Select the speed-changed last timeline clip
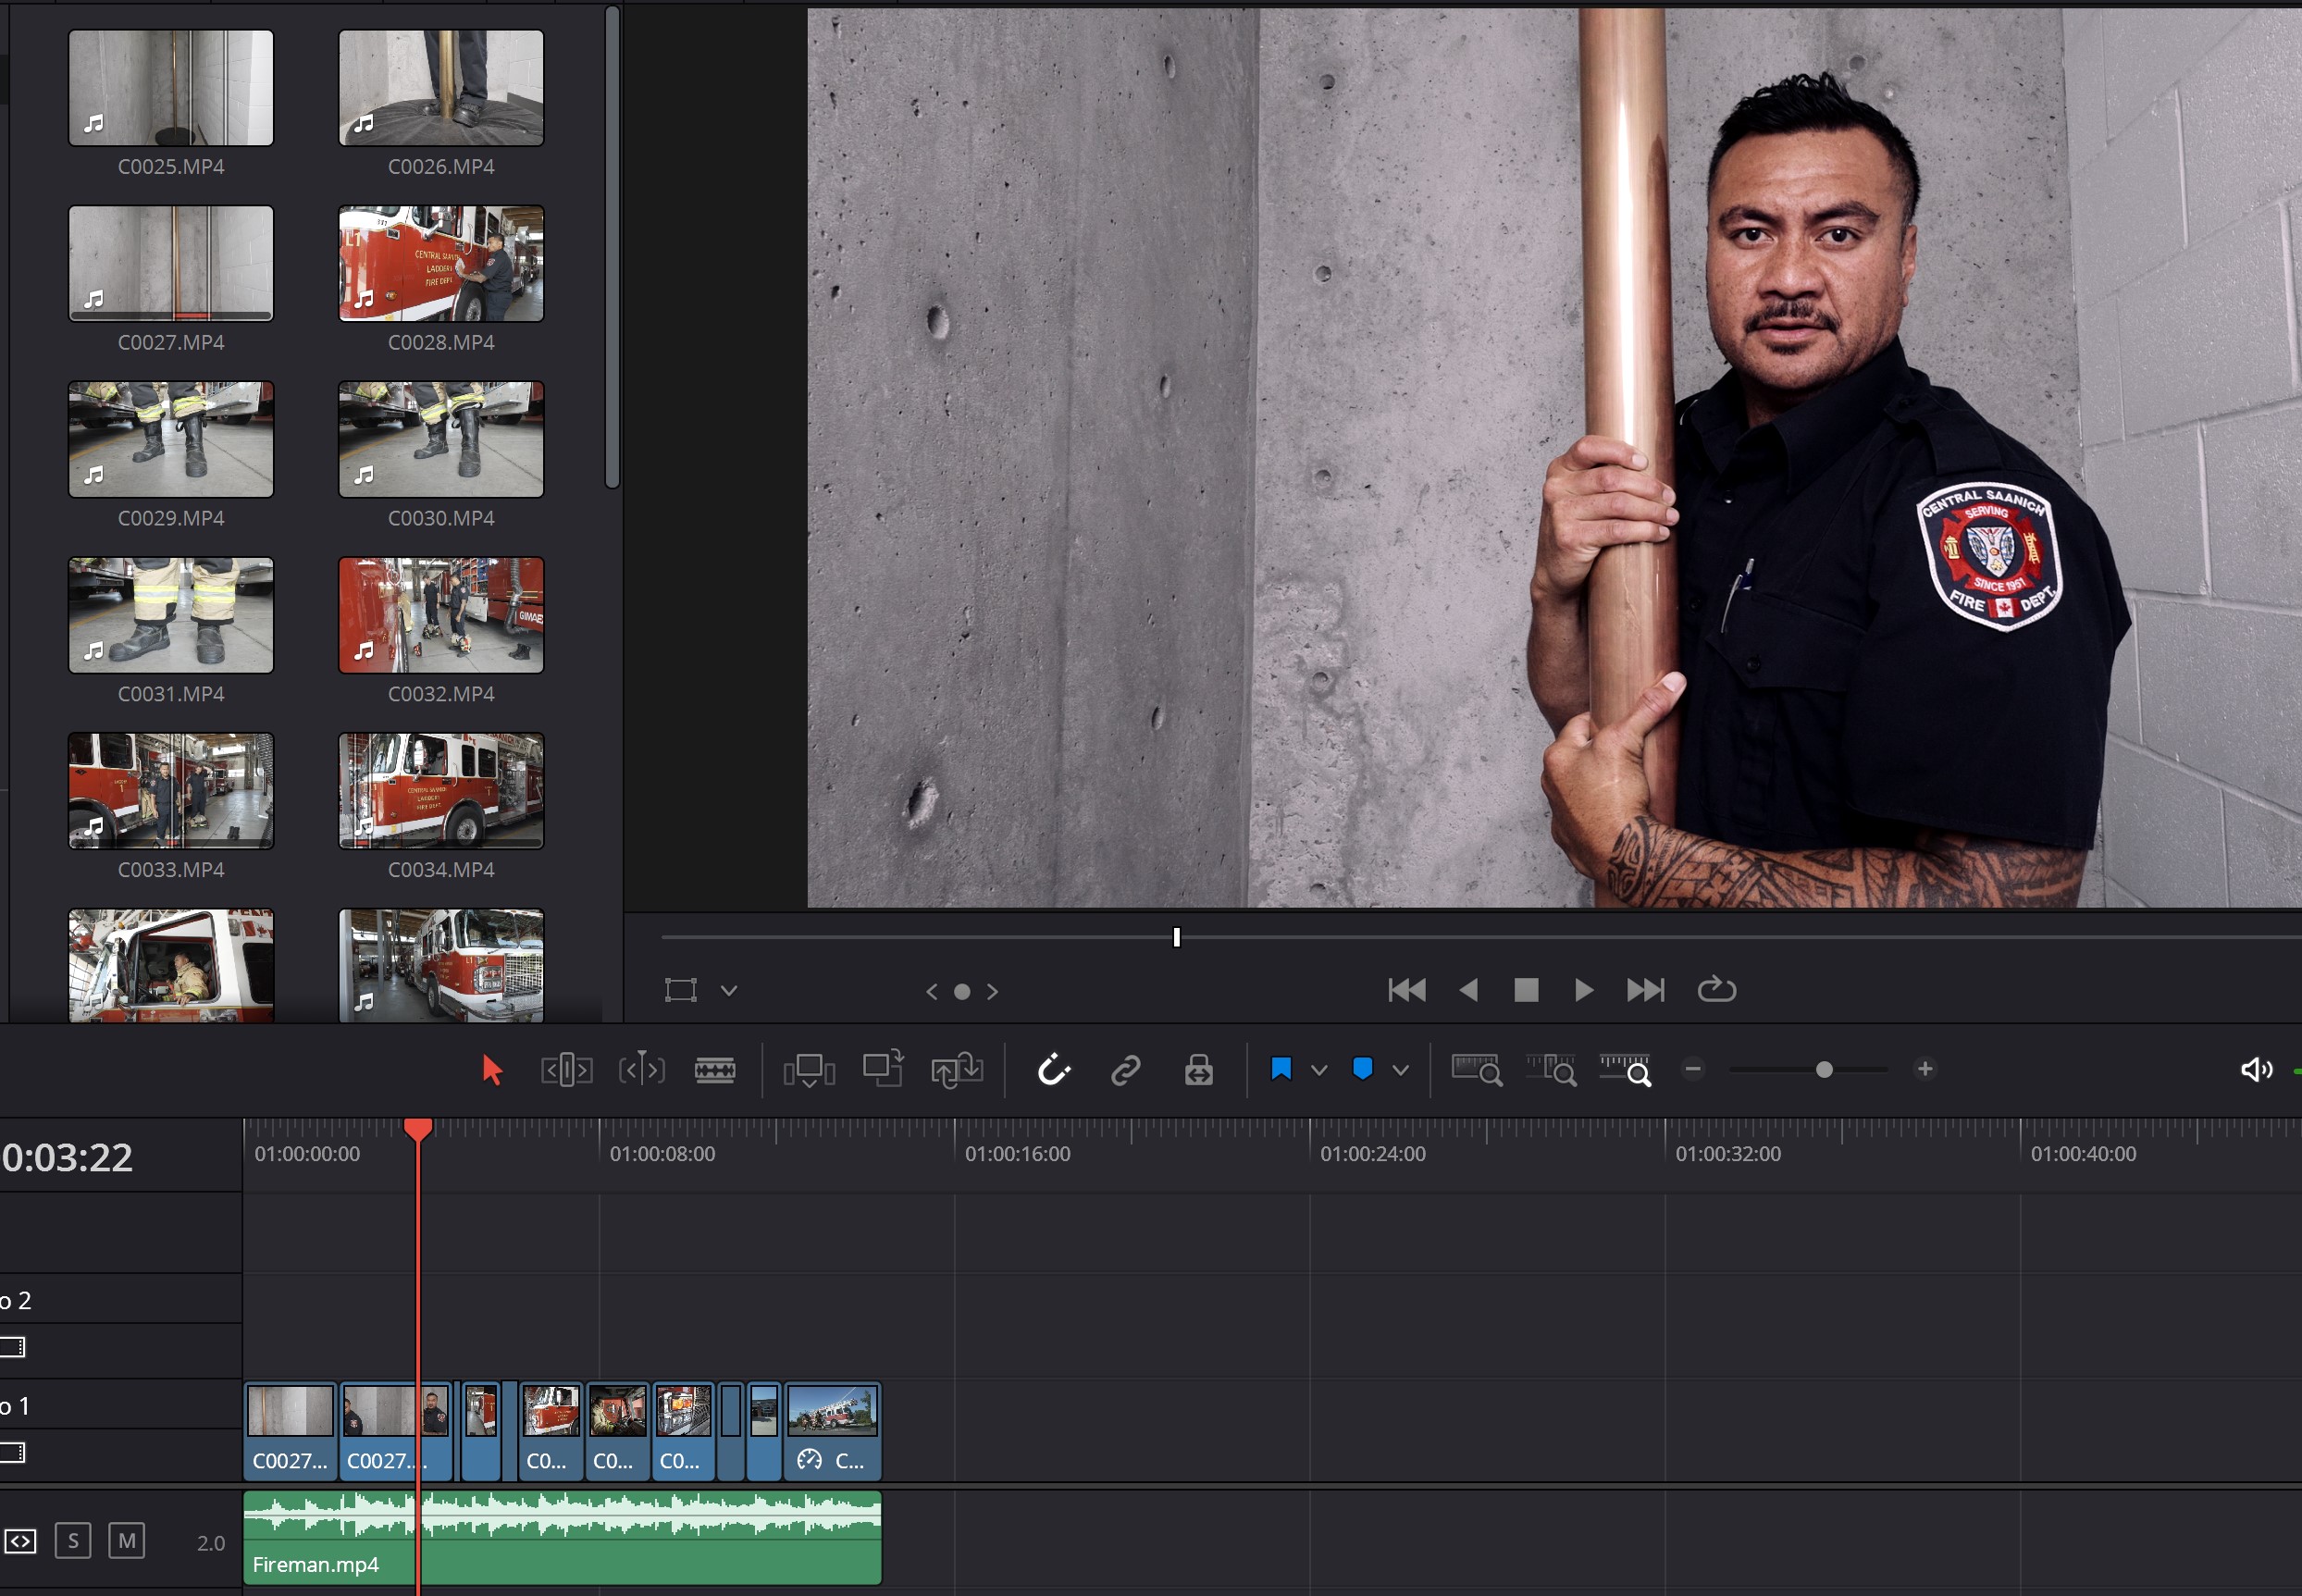Image resolution: width=2302 pixels, height=1596 pixels. (x=833, y=1431)
